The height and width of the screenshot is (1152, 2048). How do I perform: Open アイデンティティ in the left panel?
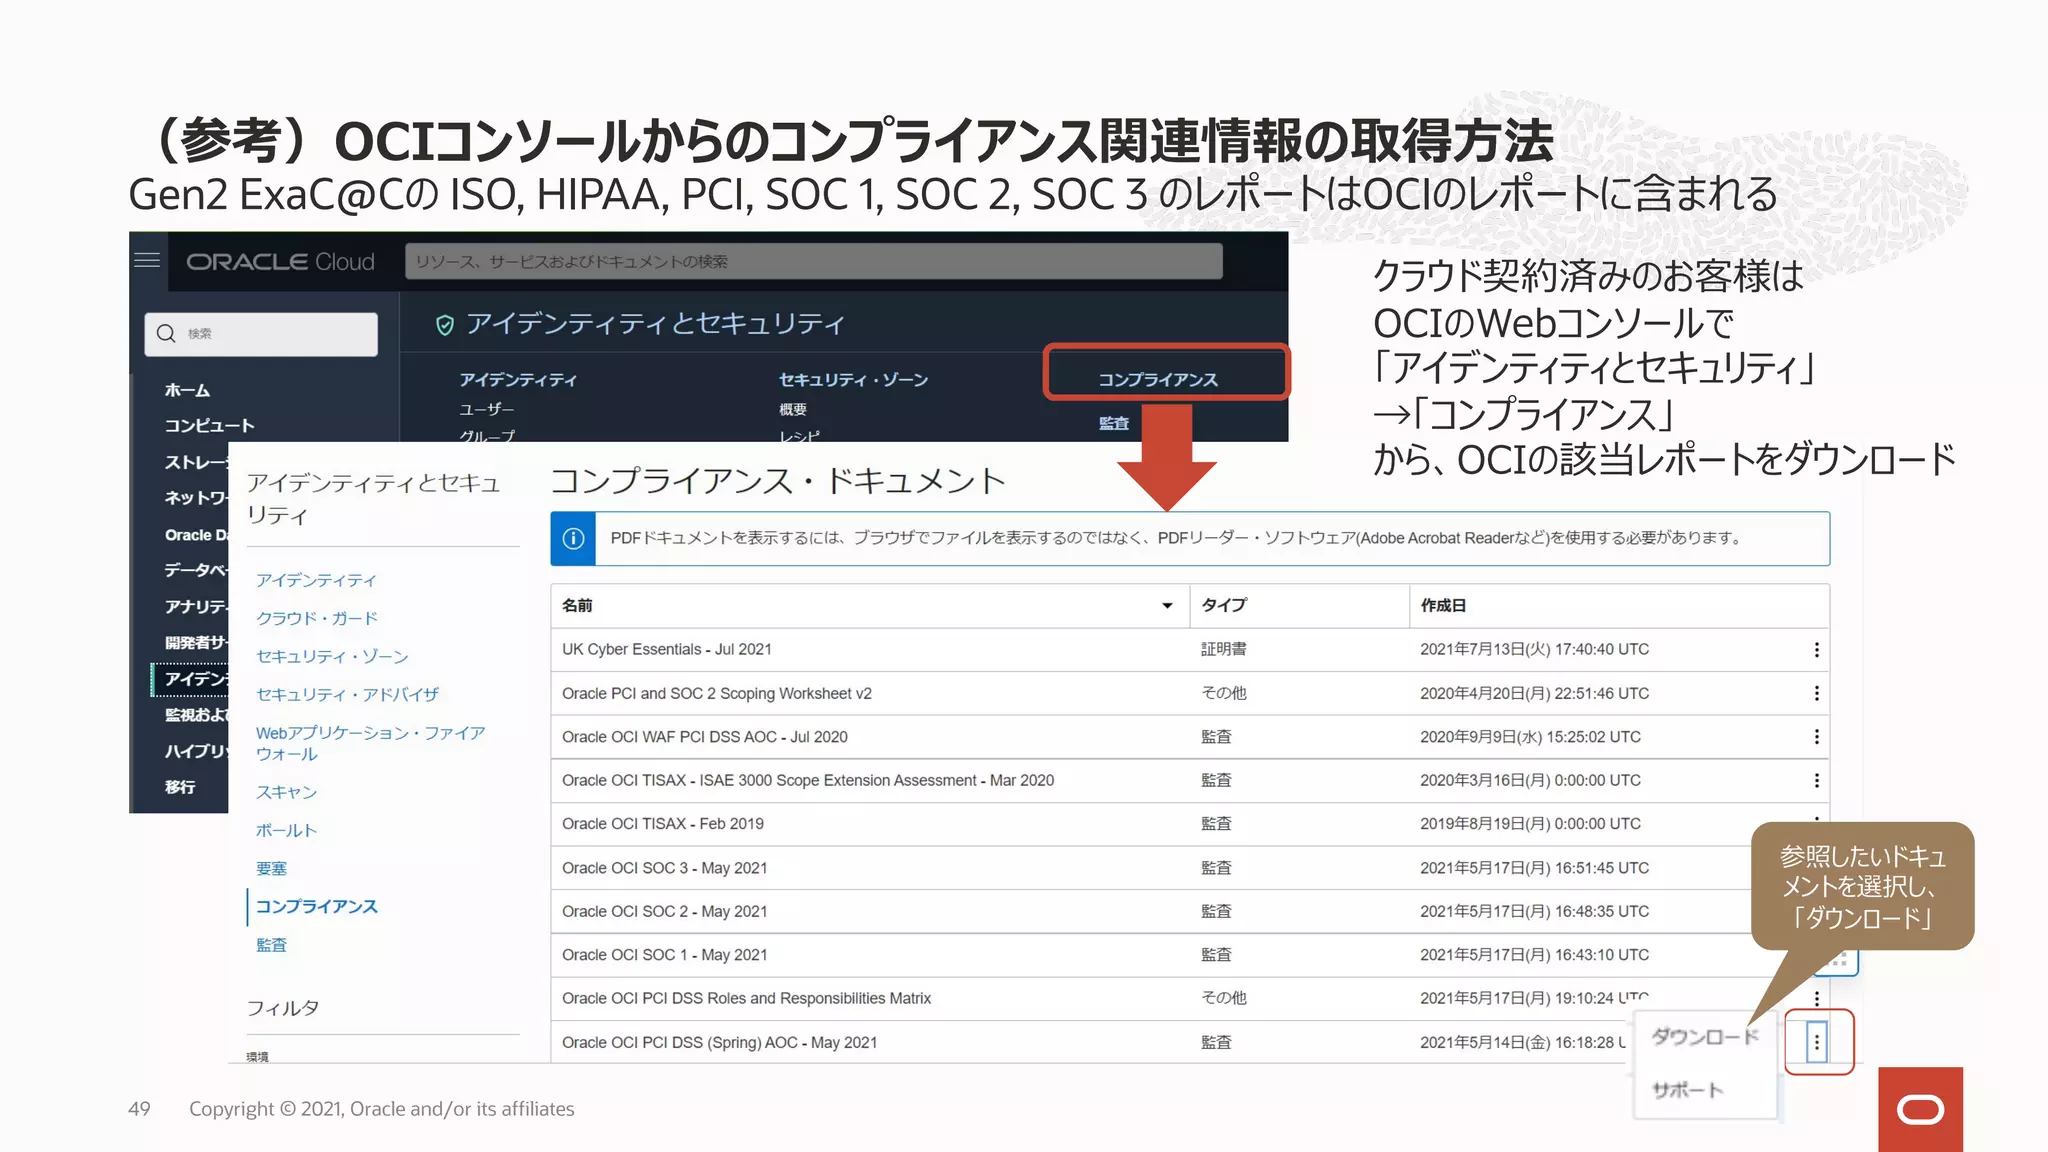click(316, 580)
